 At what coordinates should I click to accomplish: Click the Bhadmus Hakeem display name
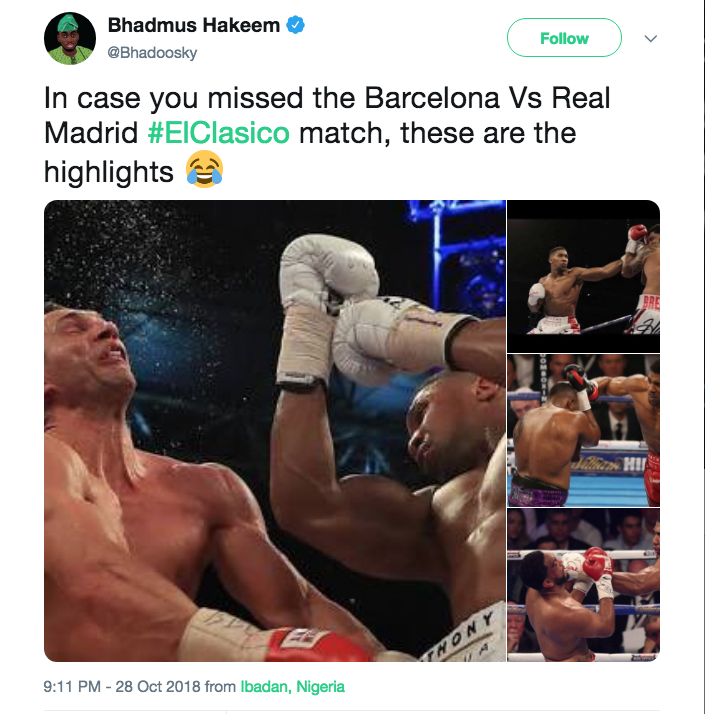pos(194,25)
